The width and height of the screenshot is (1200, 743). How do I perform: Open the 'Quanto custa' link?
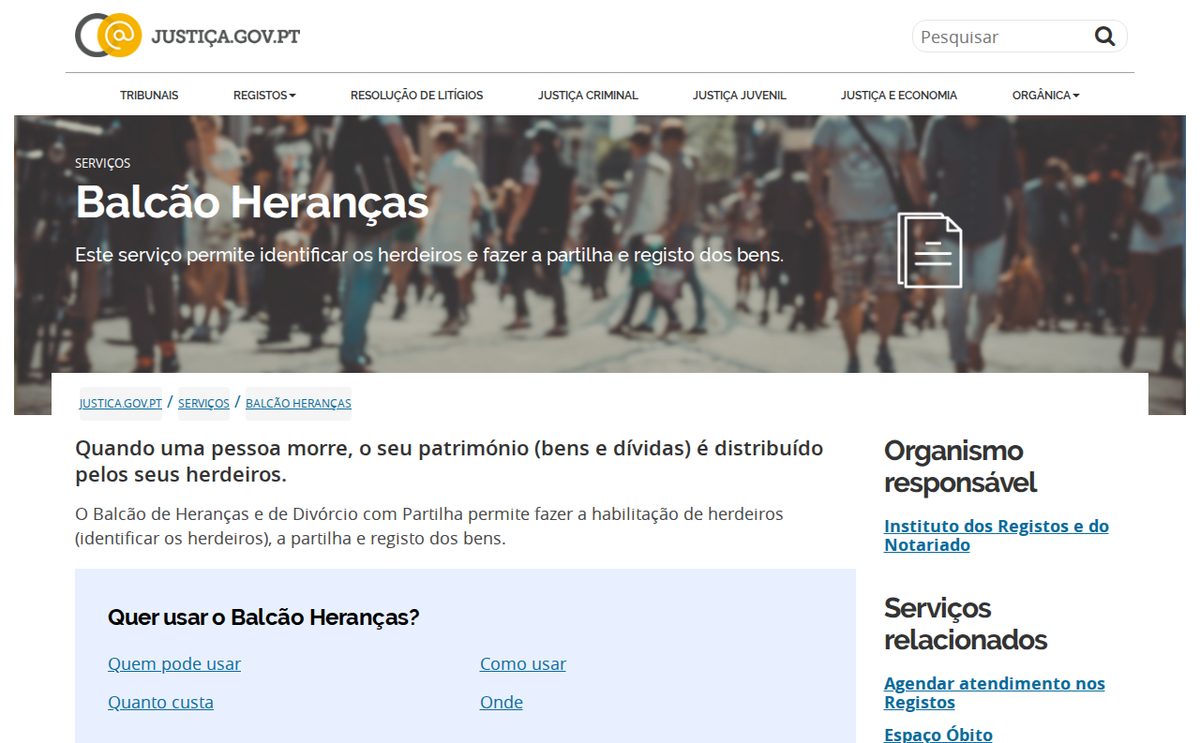click(x=161, y=702)
